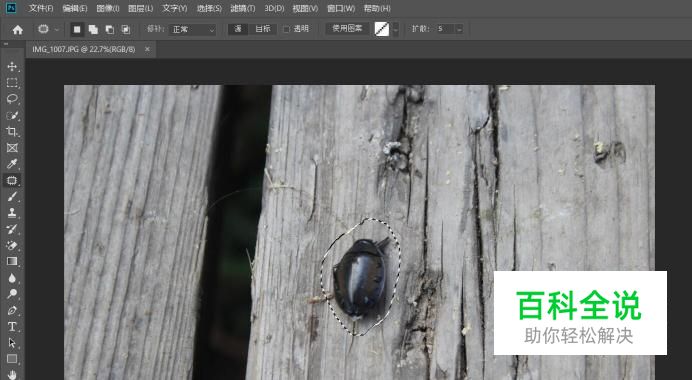Open the 视图(V) menu
The image size is (692, 380).
[x=305, y=8]
